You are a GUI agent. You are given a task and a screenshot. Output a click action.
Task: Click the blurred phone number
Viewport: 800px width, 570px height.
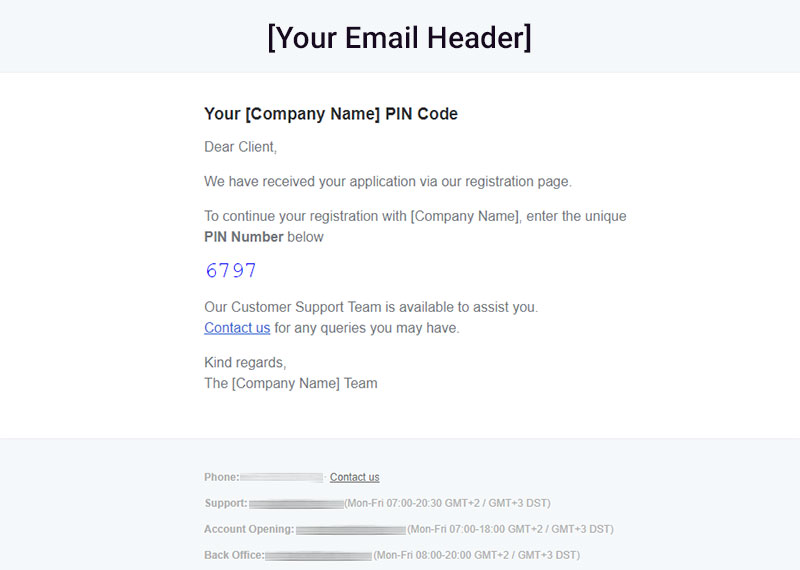pyautogui.click(x=282, y=477)
